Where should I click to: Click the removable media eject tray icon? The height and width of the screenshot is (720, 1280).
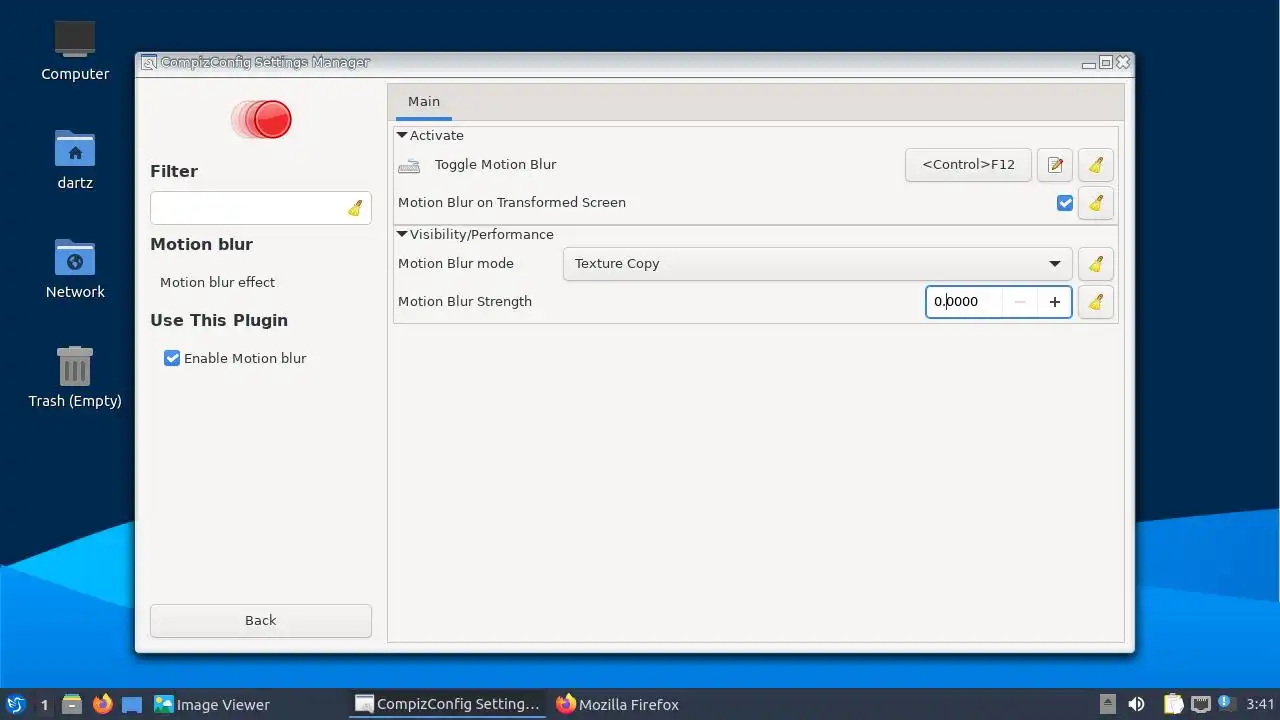click(1107, 704)
